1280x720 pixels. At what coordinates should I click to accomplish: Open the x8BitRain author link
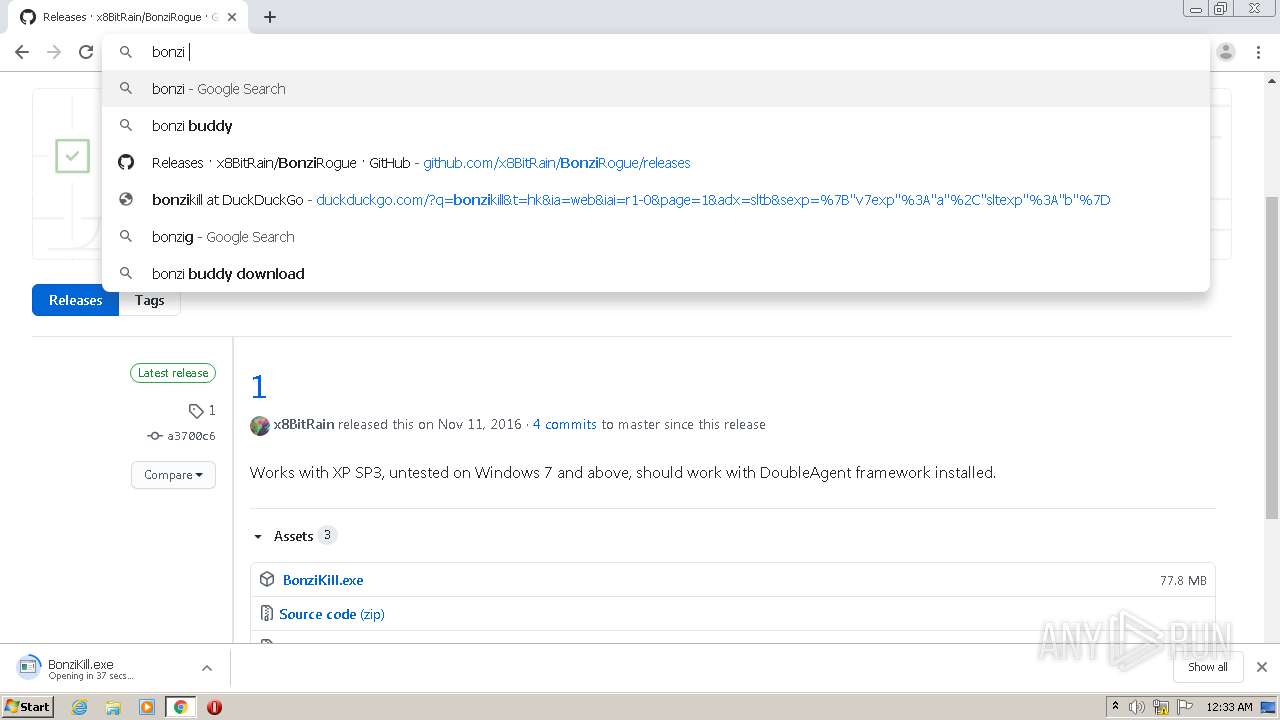304,424
